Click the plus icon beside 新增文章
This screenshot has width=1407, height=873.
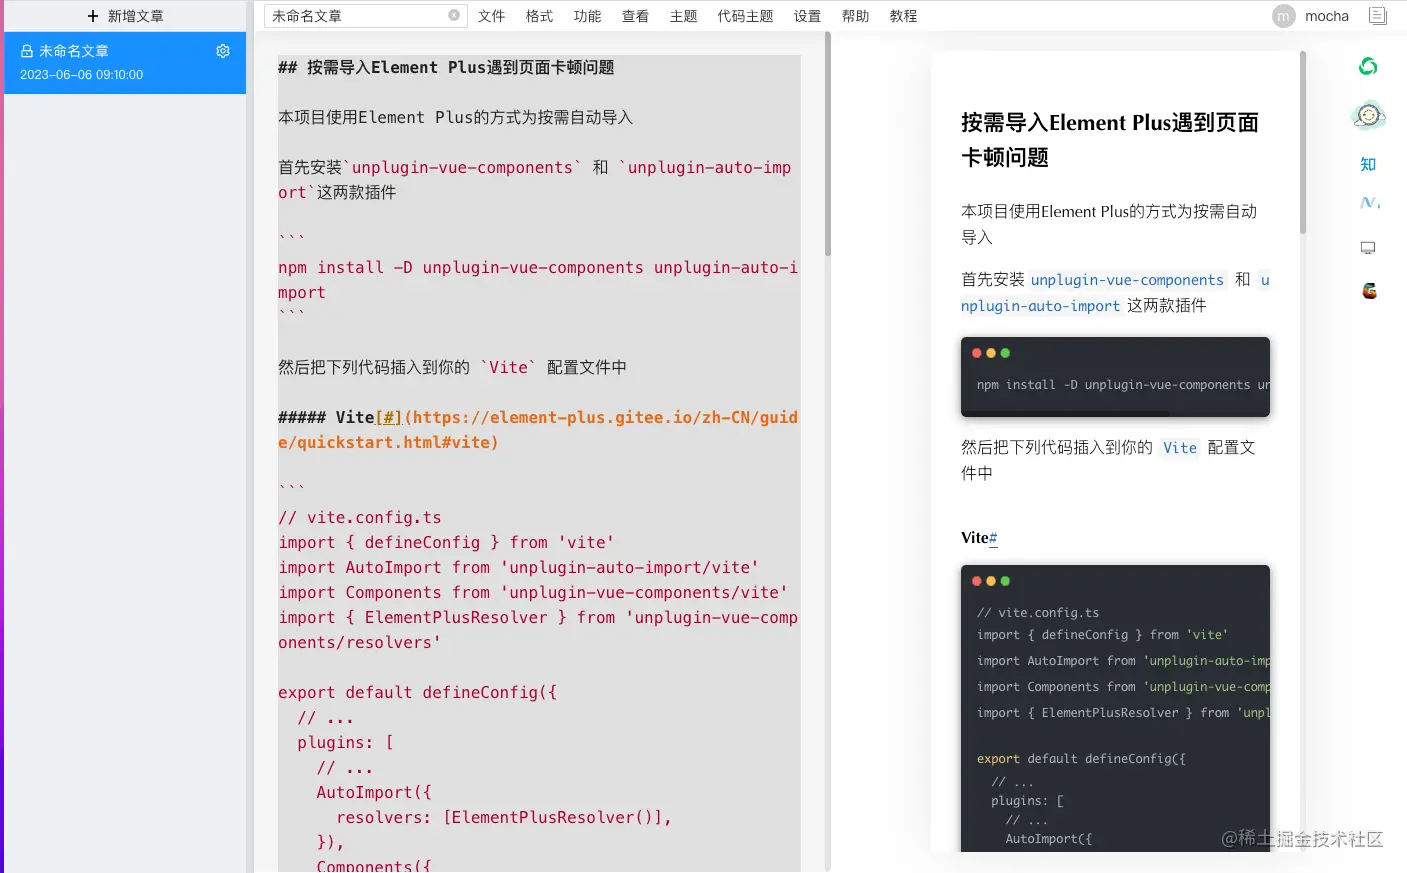pos(93,16)
